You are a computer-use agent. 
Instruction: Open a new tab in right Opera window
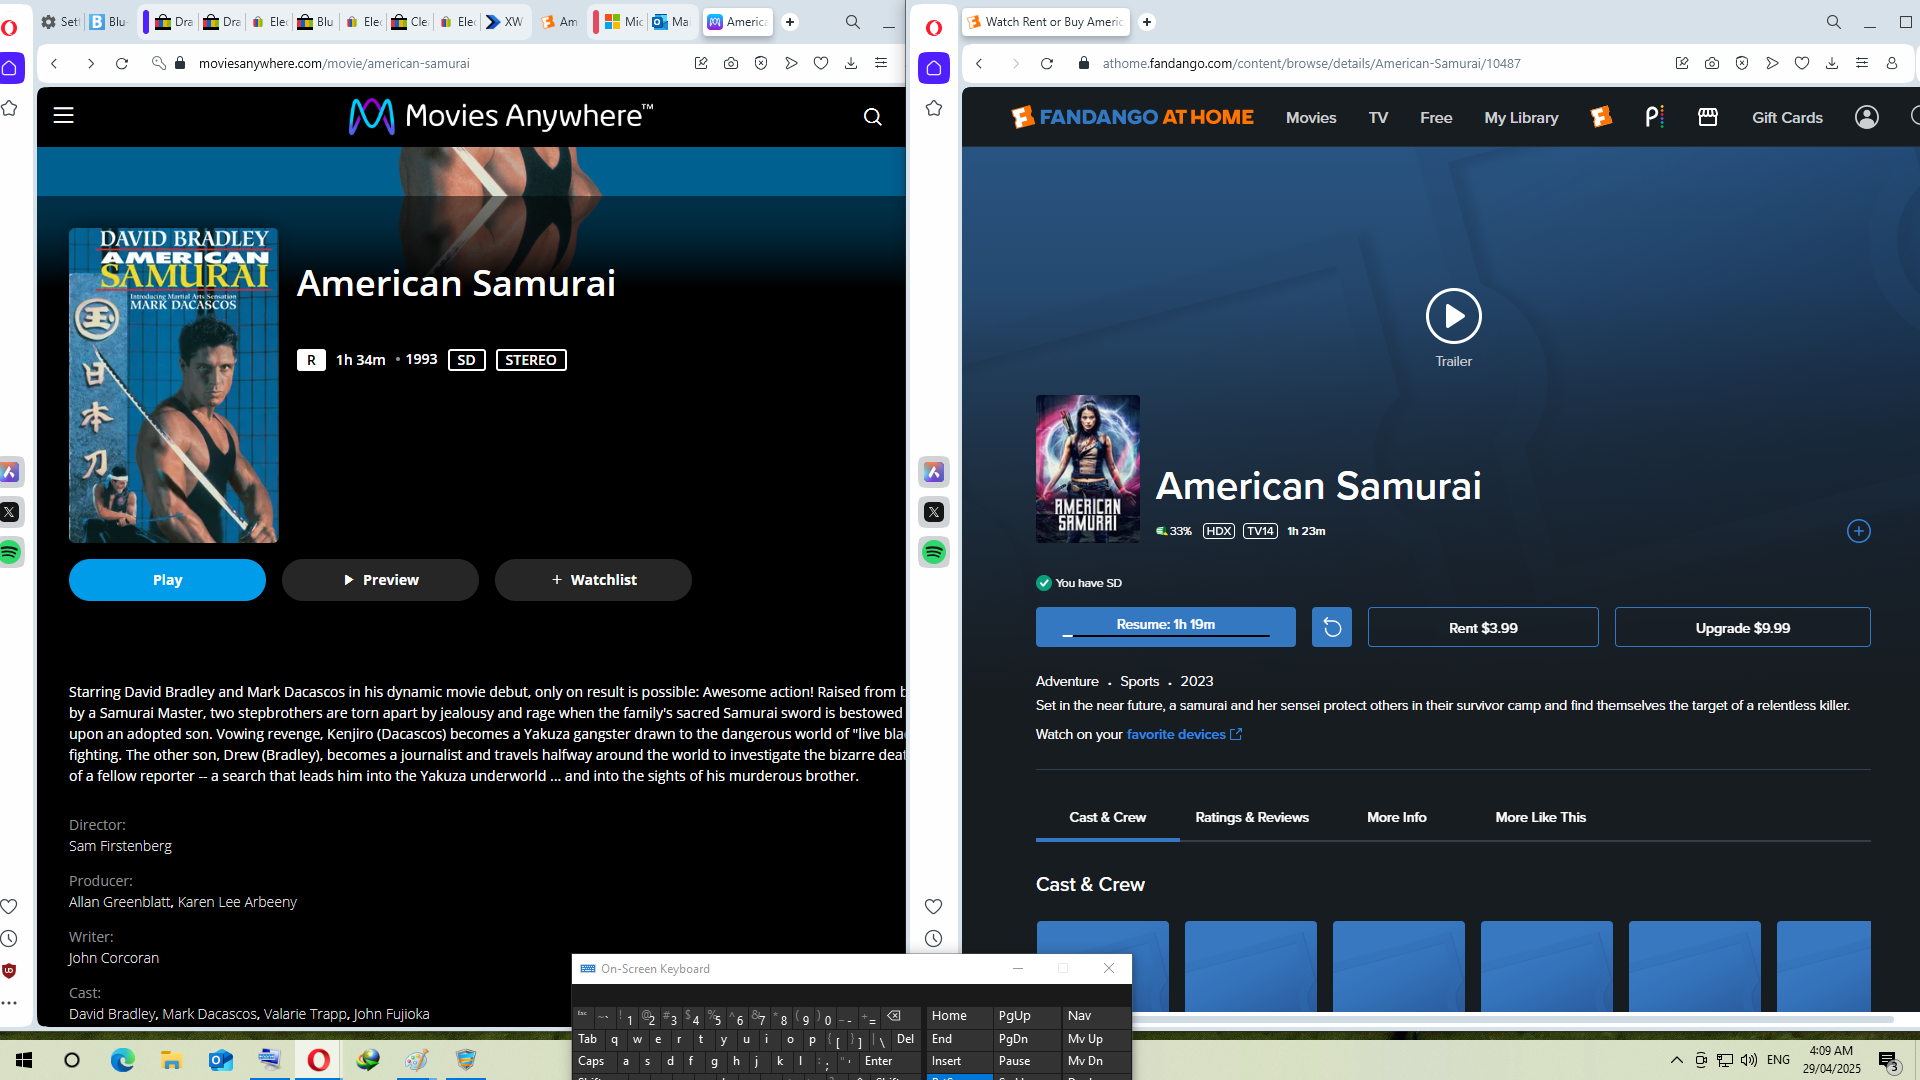coord(1147,22)
